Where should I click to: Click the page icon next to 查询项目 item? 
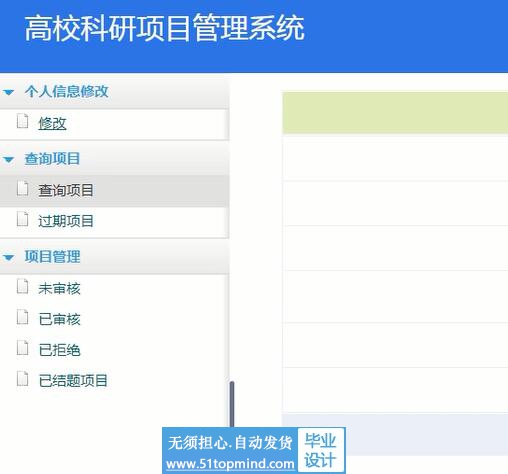pos(22,188)
